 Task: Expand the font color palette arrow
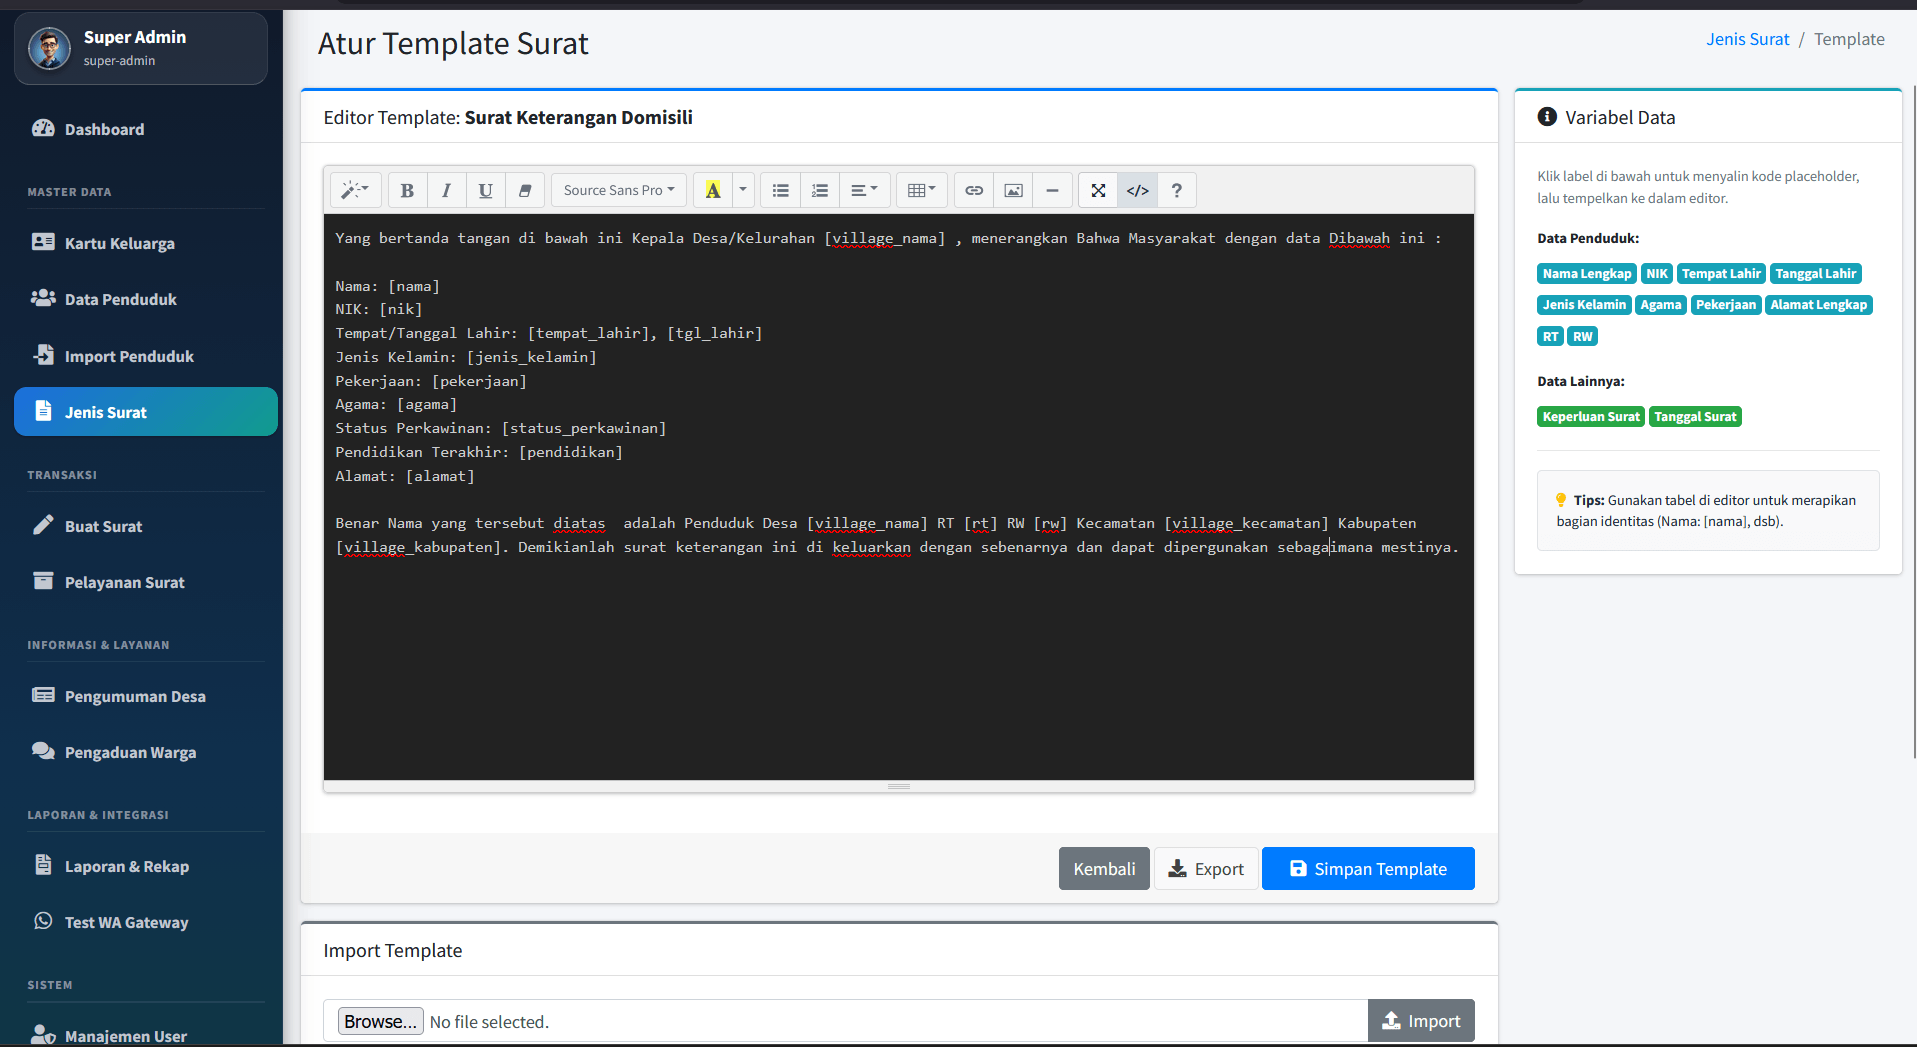[x=743, y=190]
